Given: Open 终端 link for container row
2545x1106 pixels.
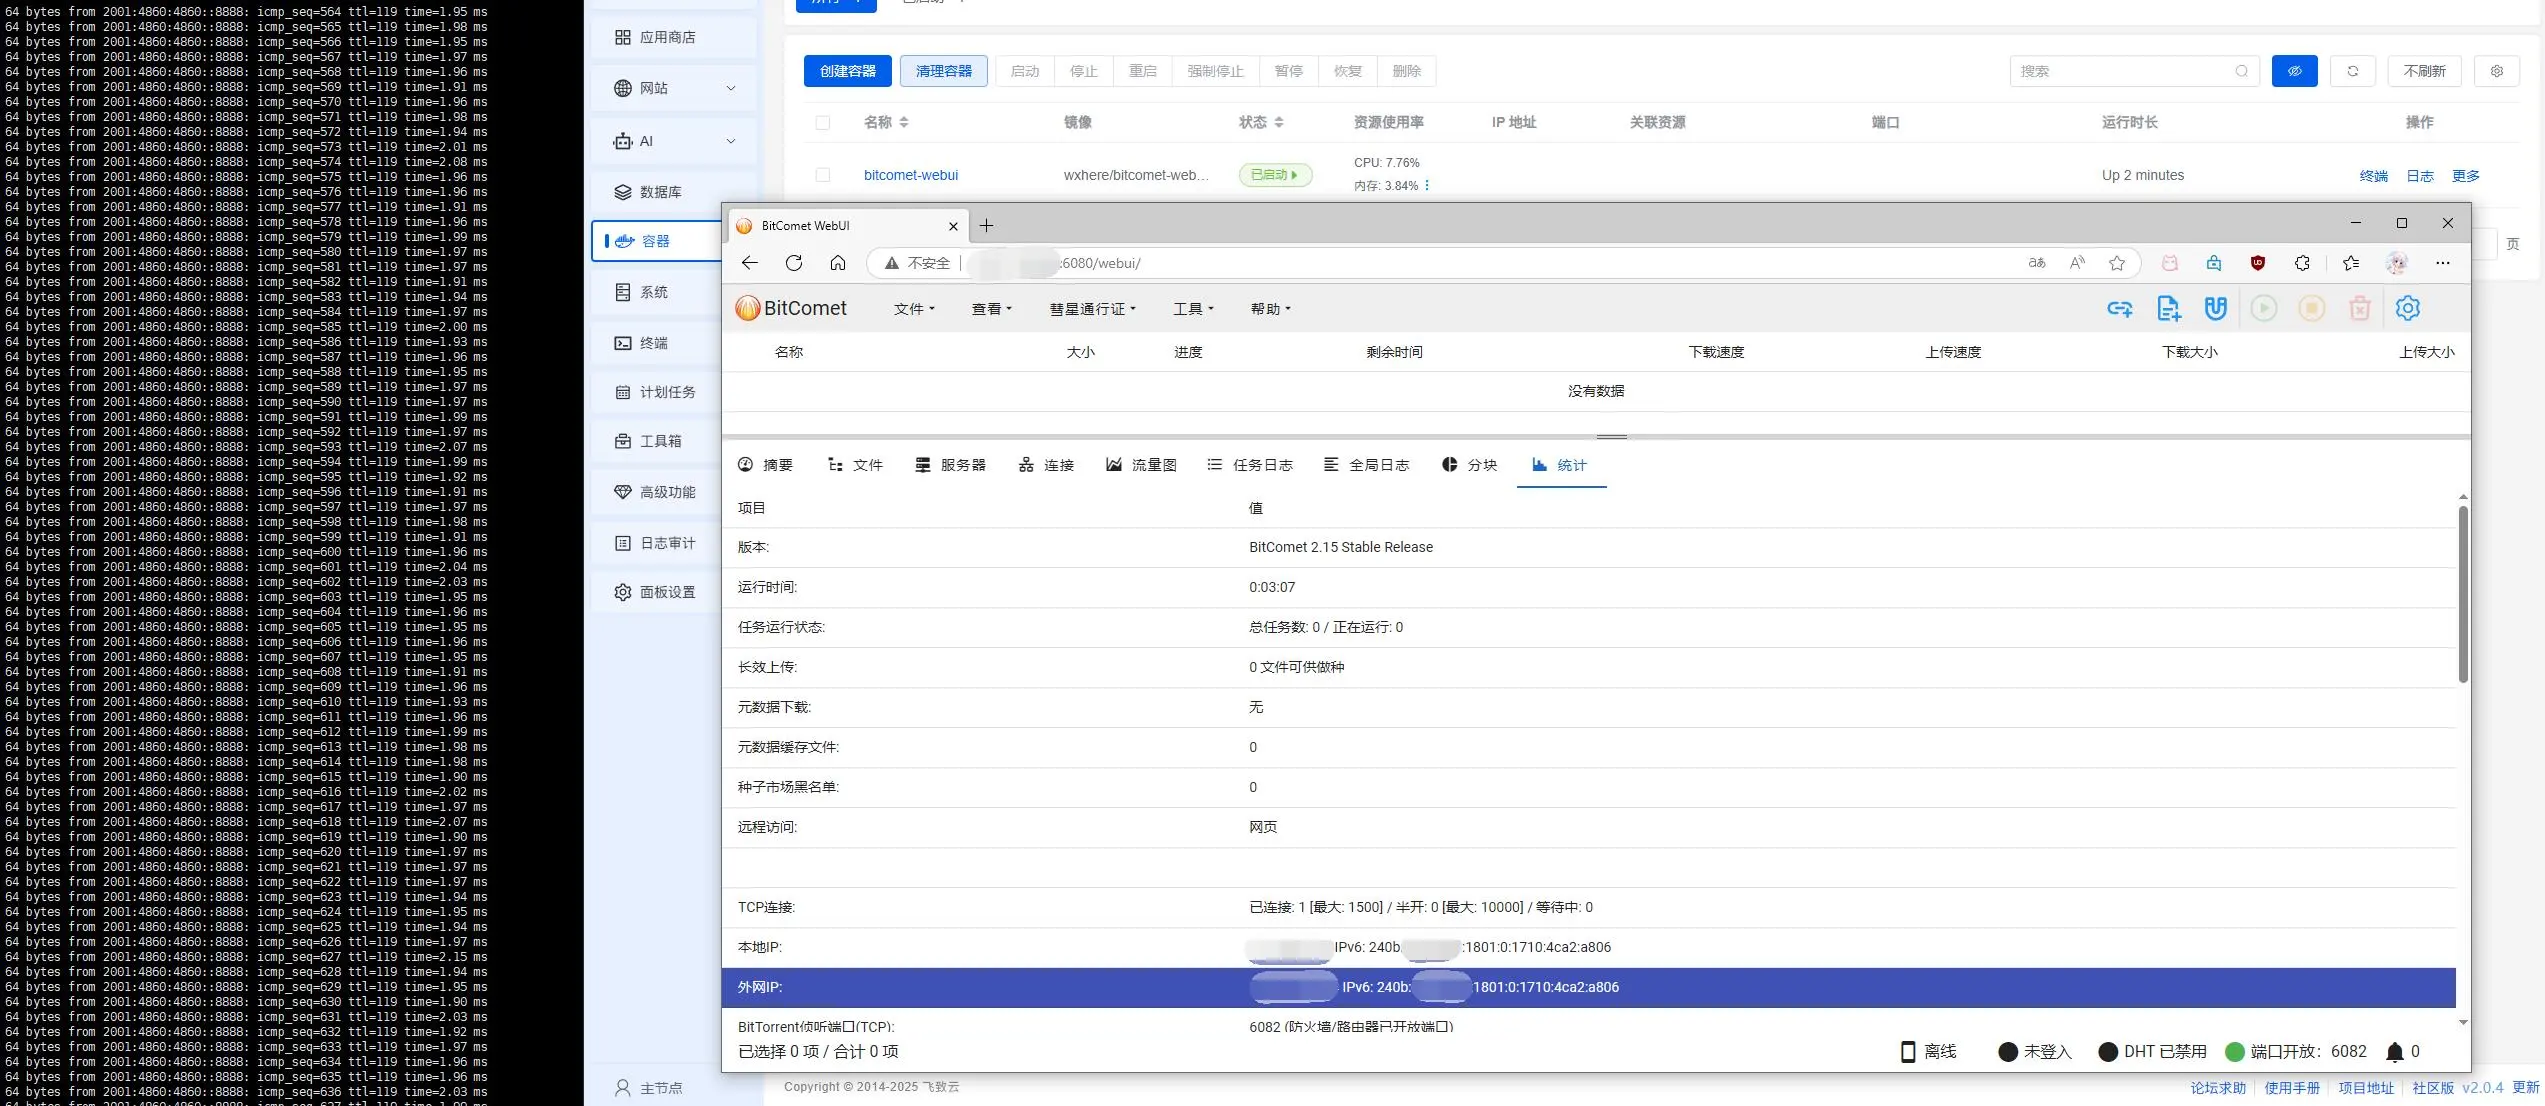Looking at the screenshot, I should 2373,176.
